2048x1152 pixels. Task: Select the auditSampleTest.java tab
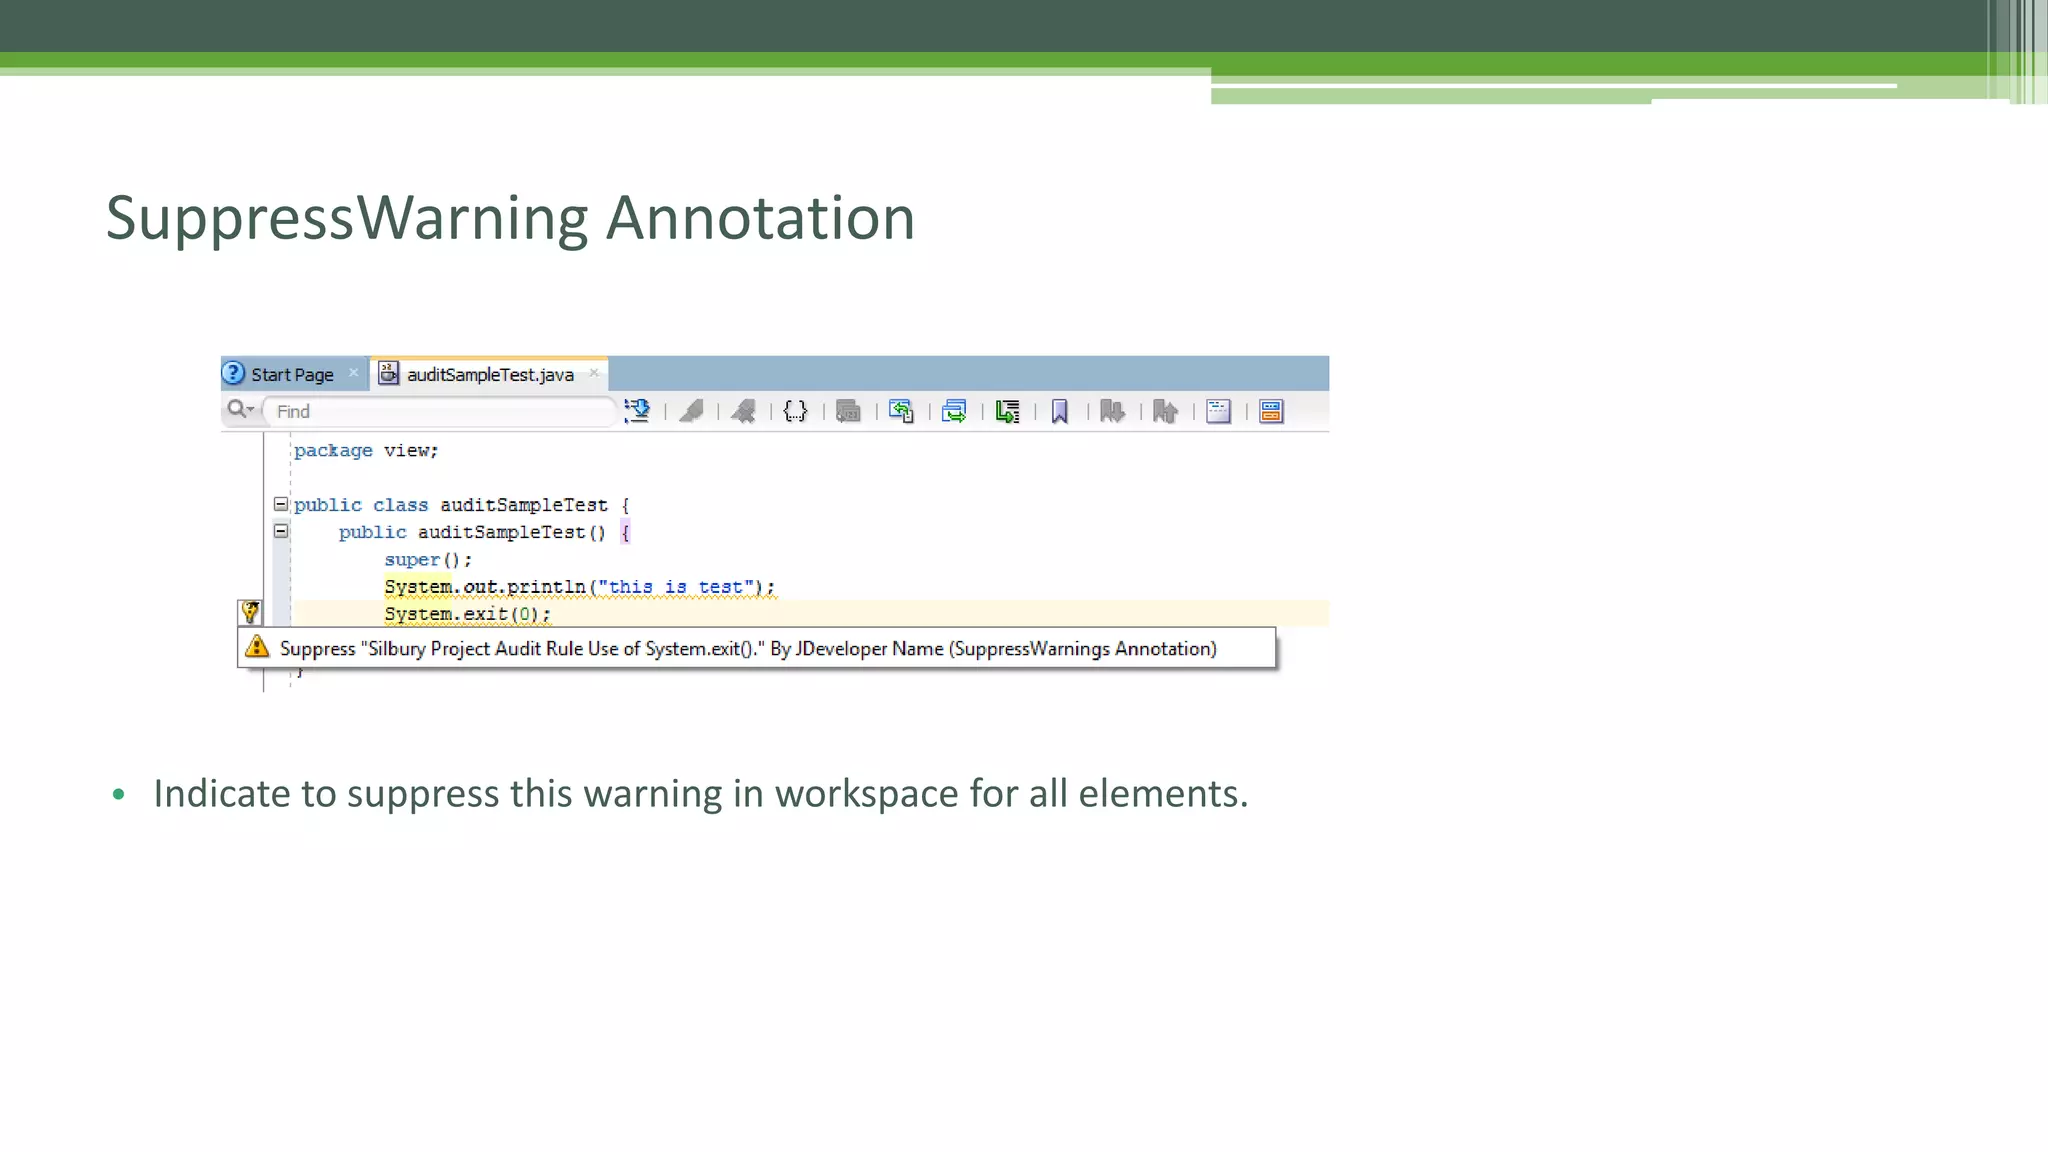tap(489, 375)
